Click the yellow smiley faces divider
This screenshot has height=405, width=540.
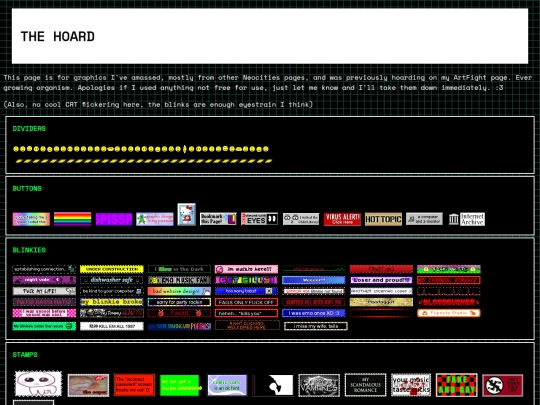(141, 149)
